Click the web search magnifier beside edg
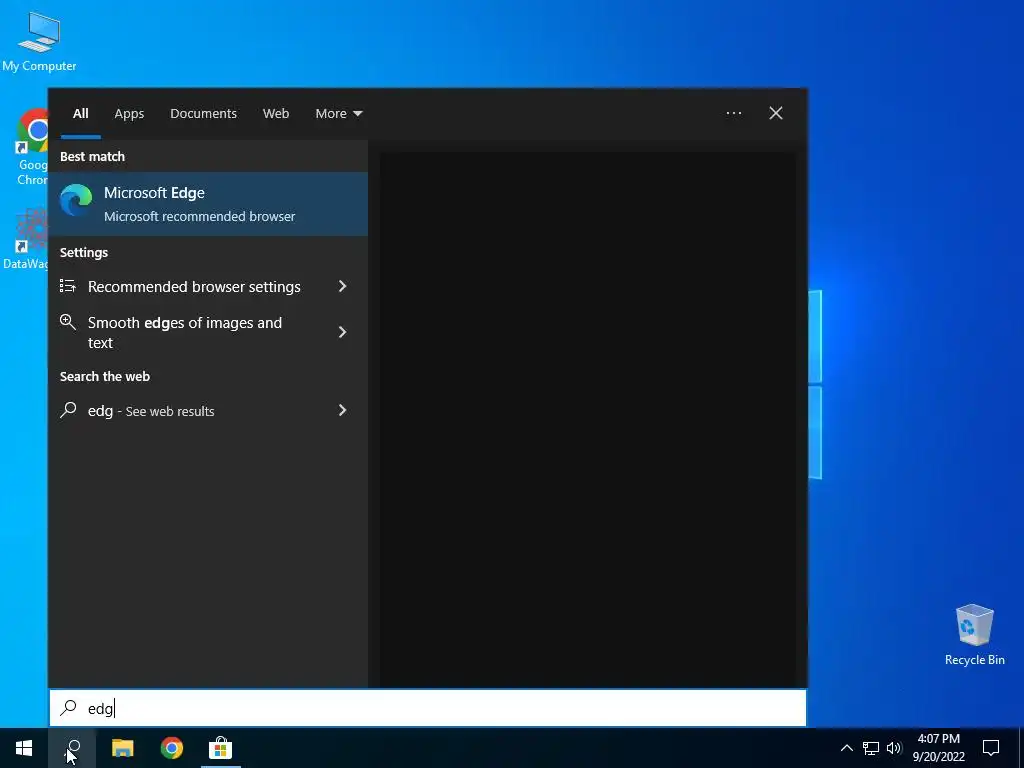This screenshot has width=1024, height=768. tap(68, 410)
